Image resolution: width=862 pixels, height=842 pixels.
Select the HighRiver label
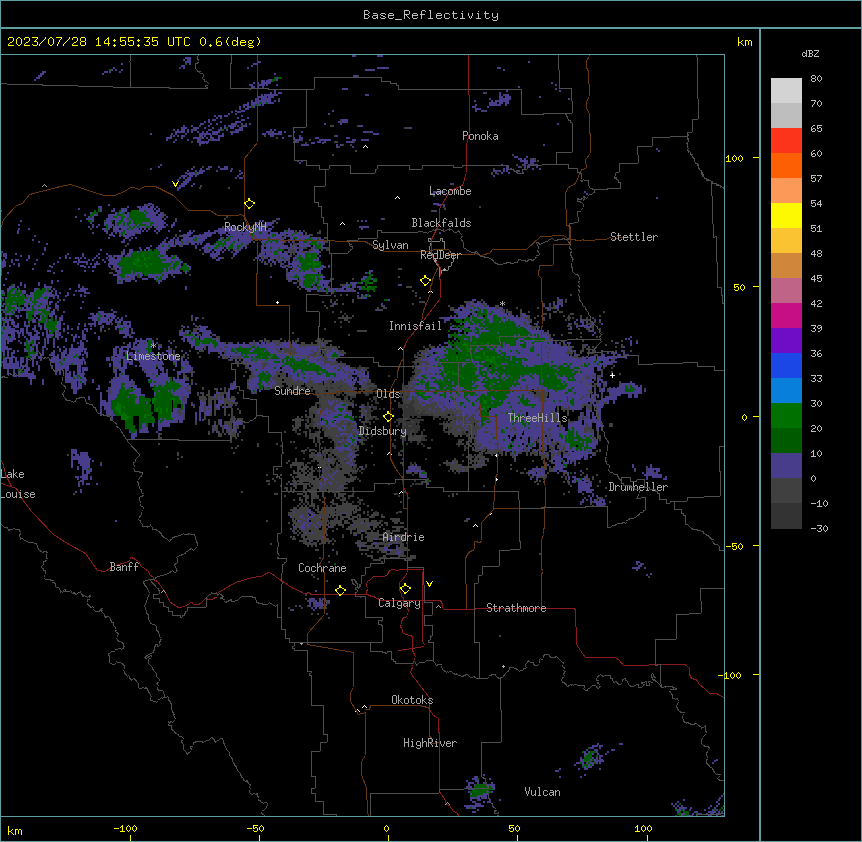(x=429, y=743)
